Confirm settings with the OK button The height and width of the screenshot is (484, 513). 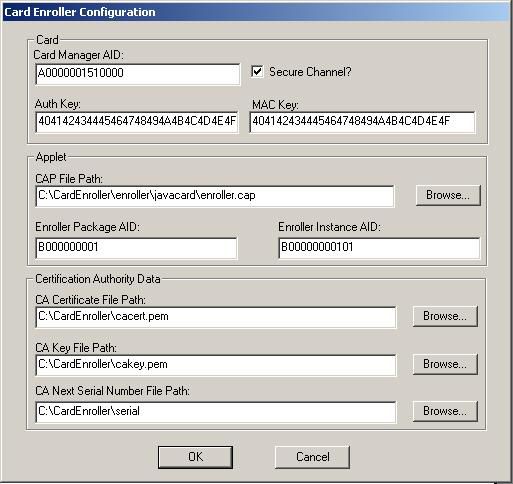[195, 457]
